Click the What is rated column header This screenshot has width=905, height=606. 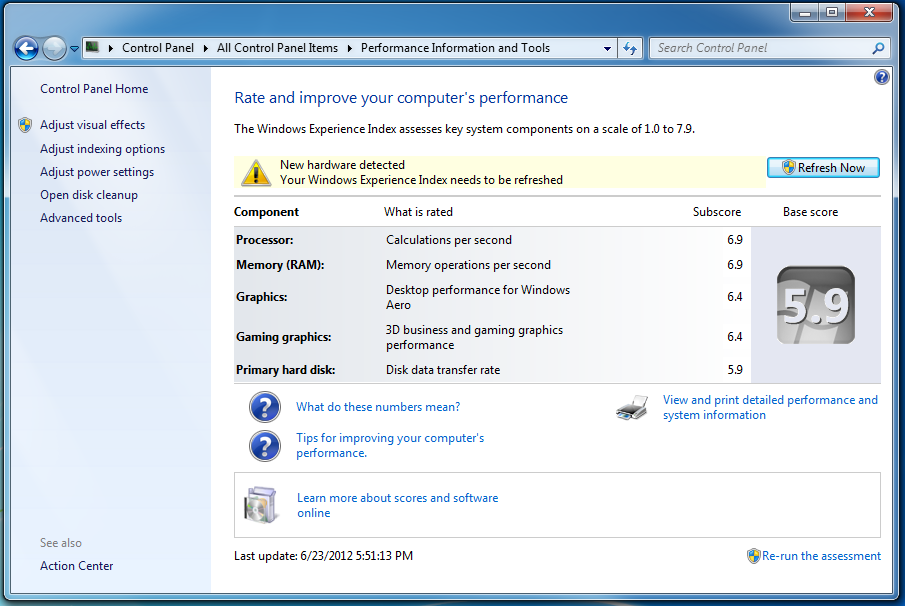(418, 212)
